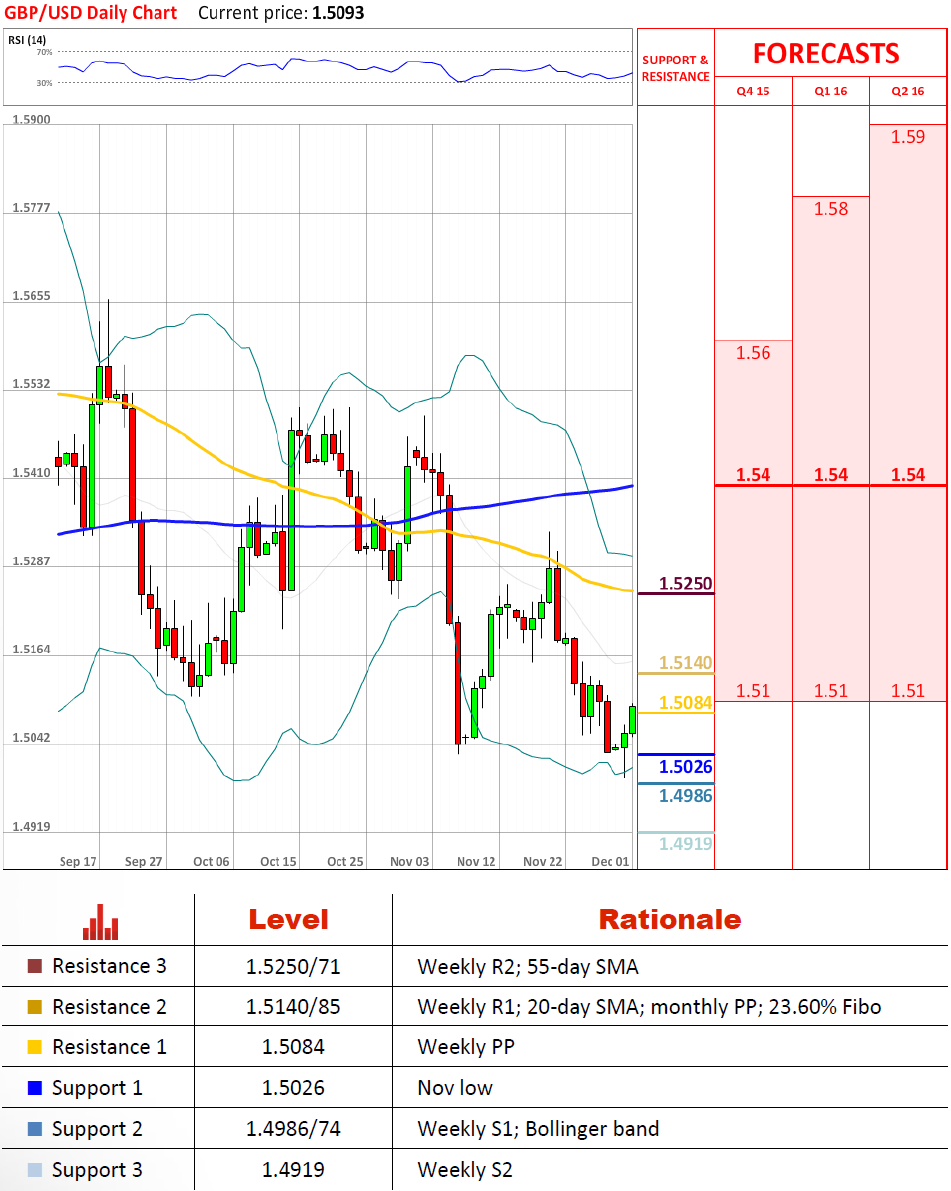Click the 1.5410 price axis label
Image resolution: width=951 pixels, height=1191 pixels.
31,472
